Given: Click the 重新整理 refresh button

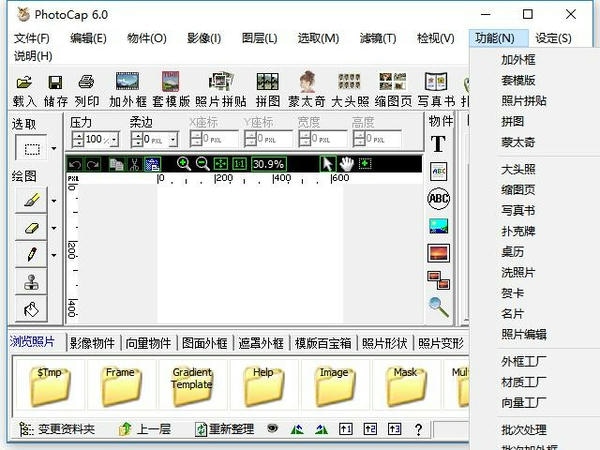Looking at the screenshot, I should click(225, 429).
